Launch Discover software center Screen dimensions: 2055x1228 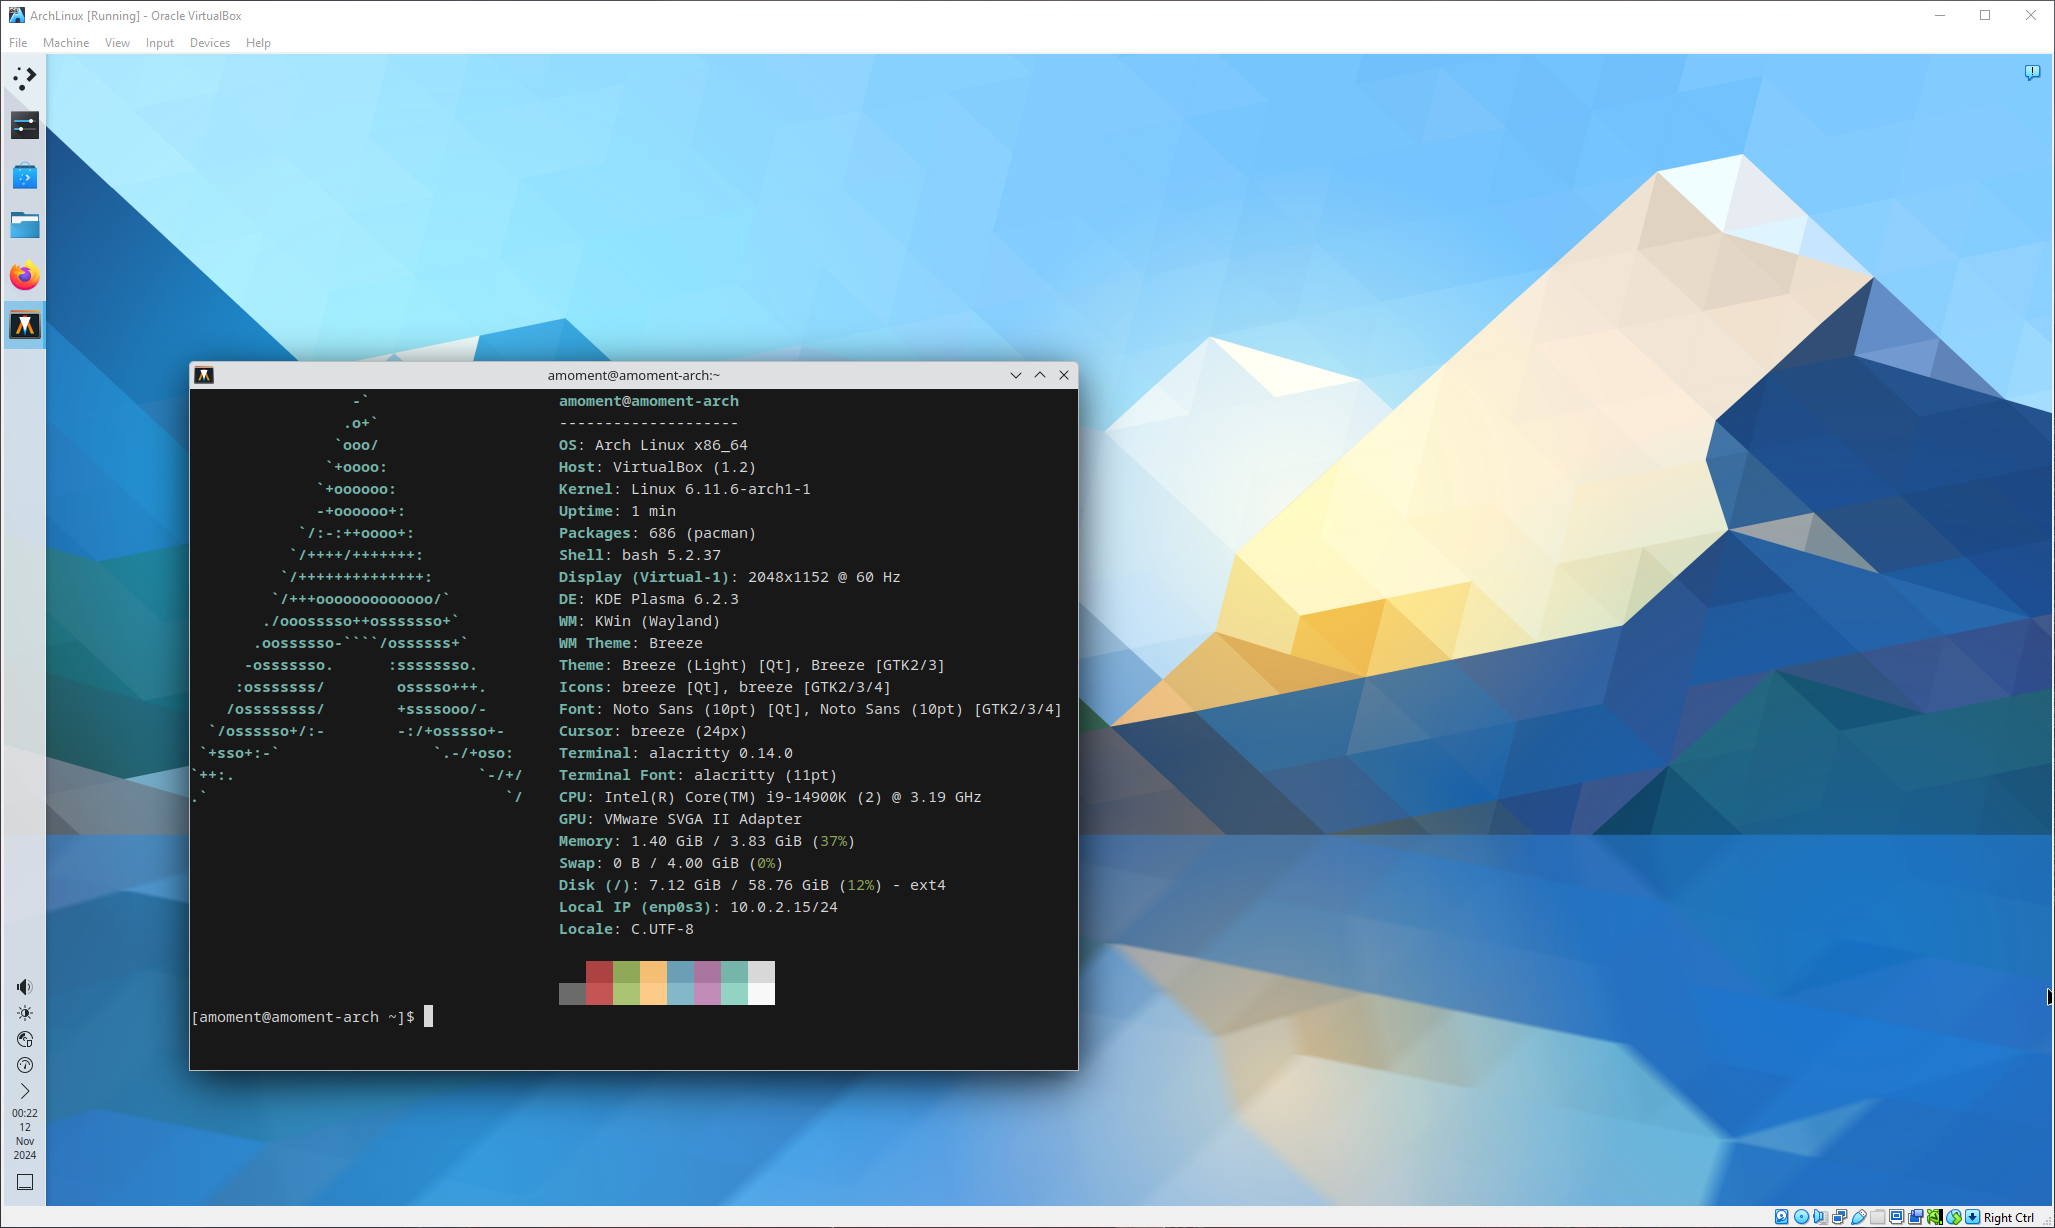click(x=24, y=177)
